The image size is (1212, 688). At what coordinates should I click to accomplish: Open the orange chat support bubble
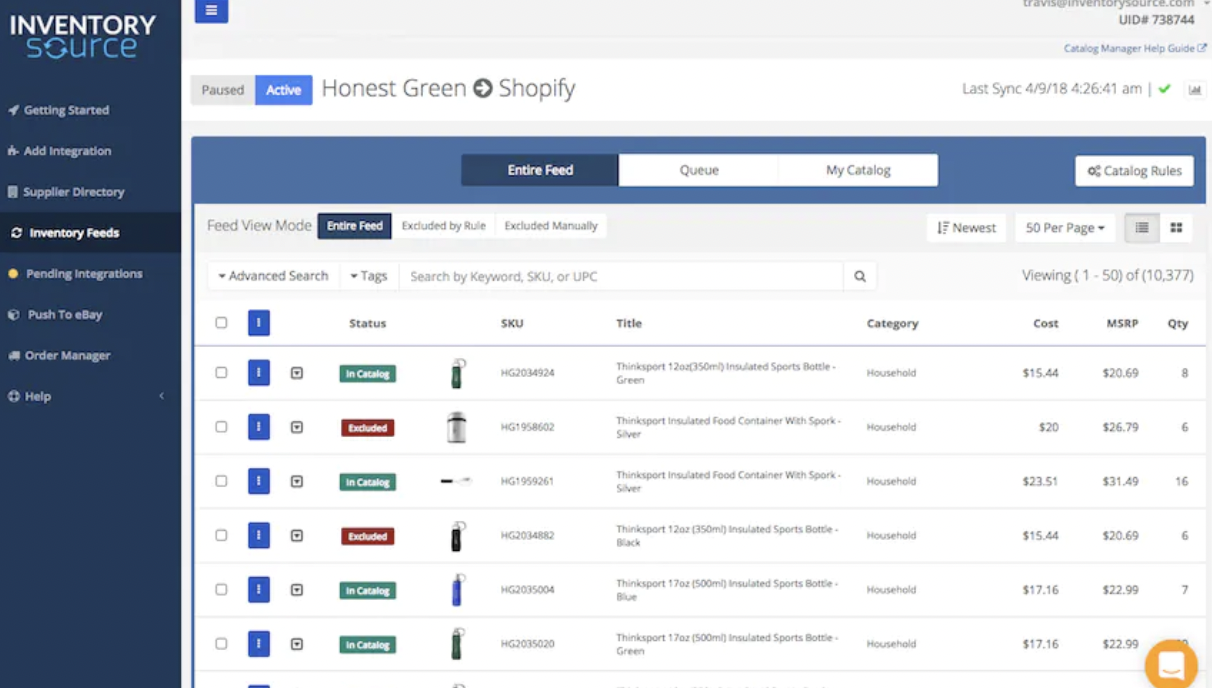1170,664
